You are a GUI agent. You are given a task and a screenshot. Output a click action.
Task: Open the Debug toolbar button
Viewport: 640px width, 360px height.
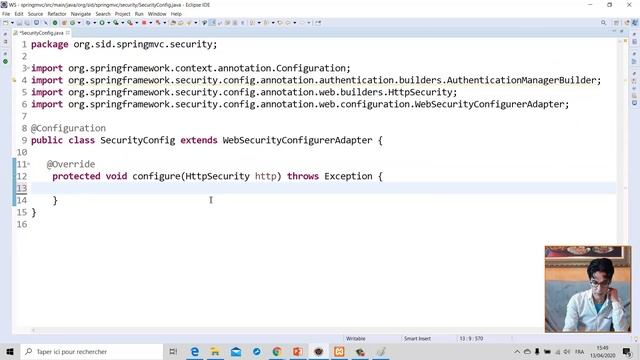[88, 23]
